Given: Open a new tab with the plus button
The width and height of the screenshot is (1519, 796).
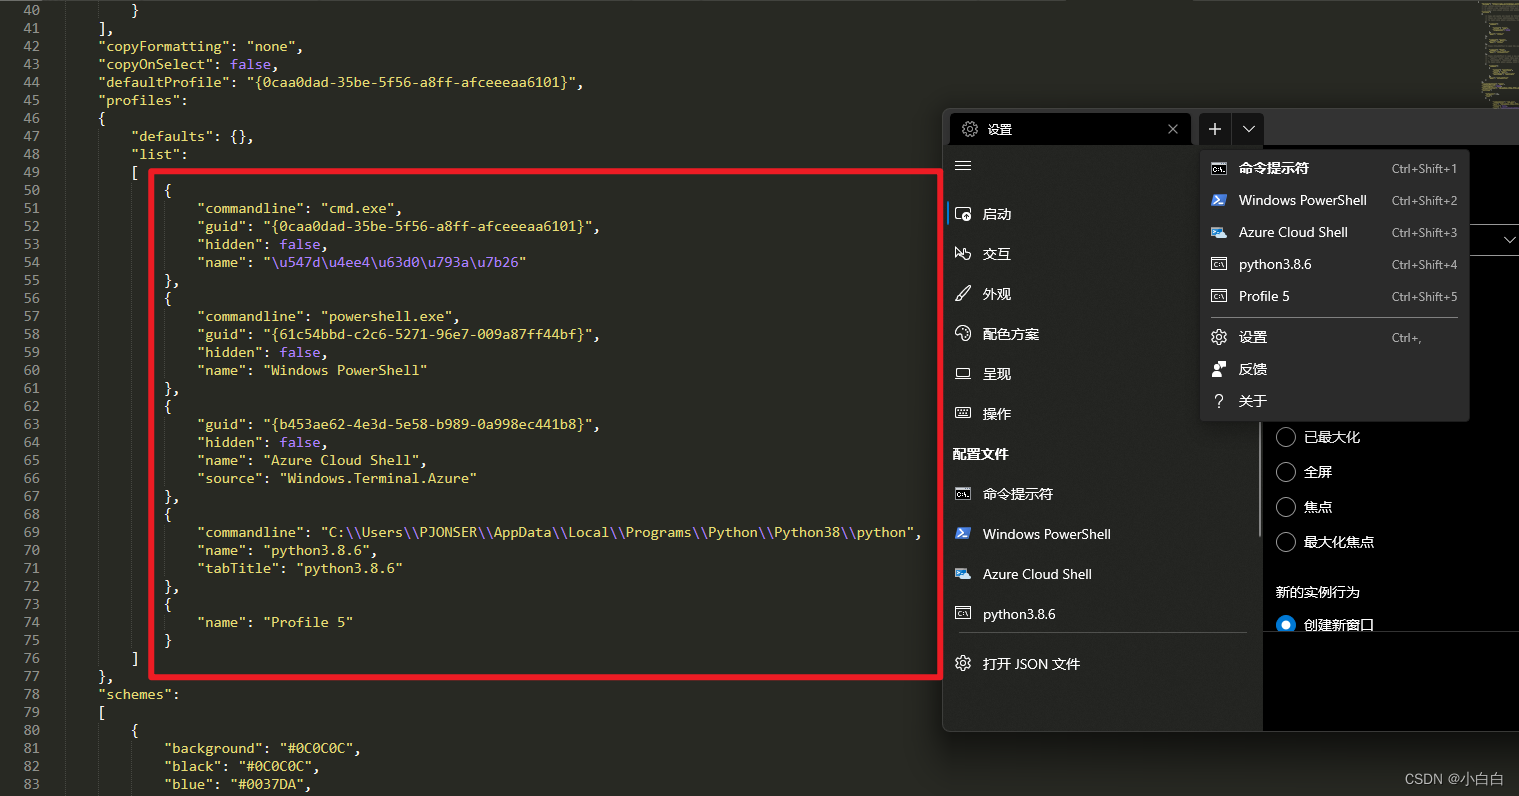Looking at the screenshot, I should tap(1214, 129).
